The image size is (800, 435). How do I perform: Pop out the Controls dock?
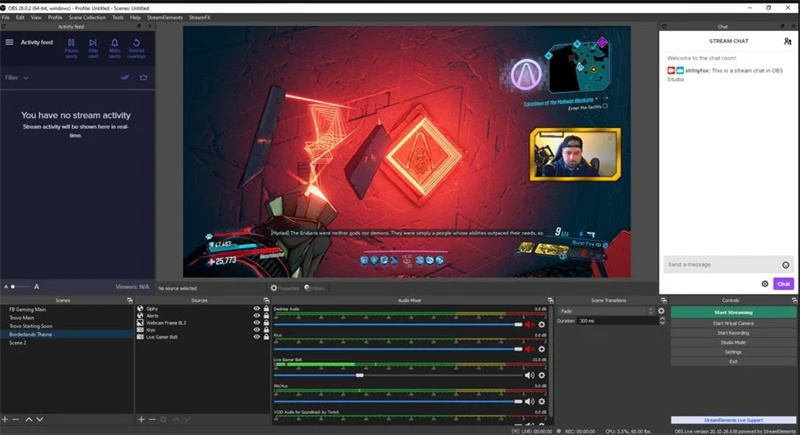click(794, 300)
